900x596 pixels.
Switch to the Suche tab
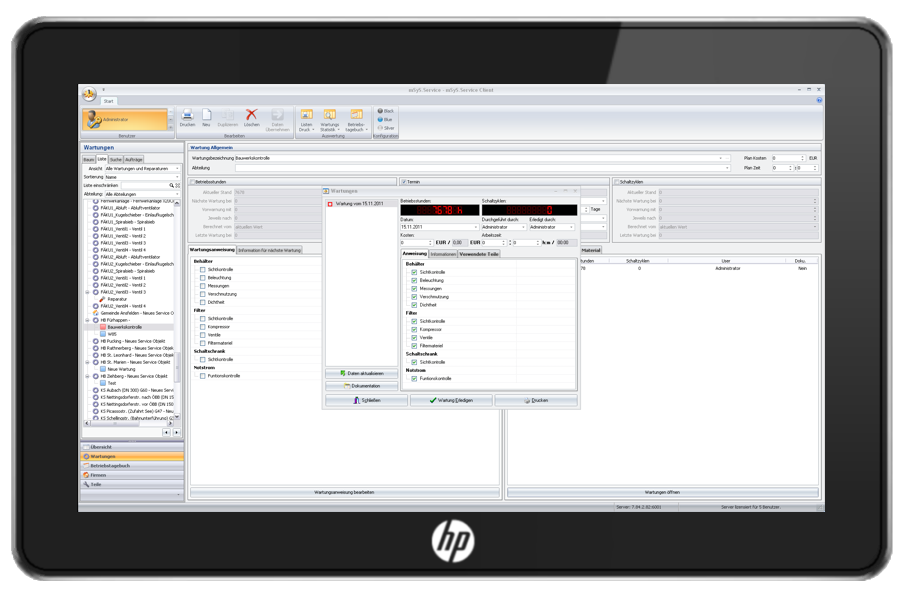tap(116, 159)
